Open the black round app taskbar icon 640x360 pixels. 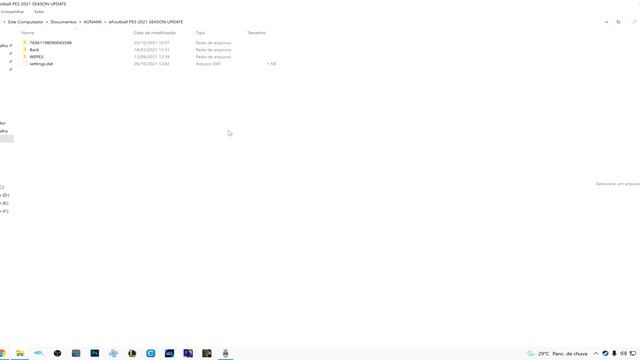pyautogui.click(x=57, y=353)
